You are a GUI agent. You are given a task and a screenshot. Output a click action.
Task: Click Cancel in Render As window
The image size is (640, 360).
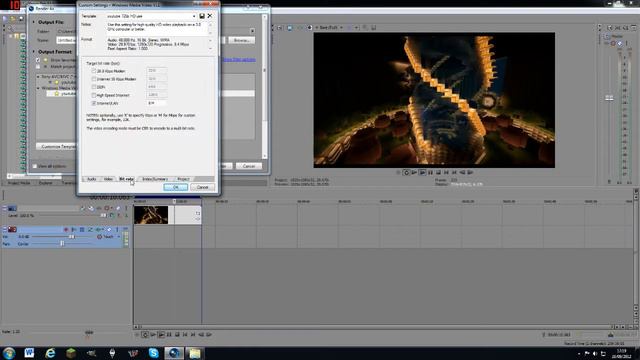[249, 166]
